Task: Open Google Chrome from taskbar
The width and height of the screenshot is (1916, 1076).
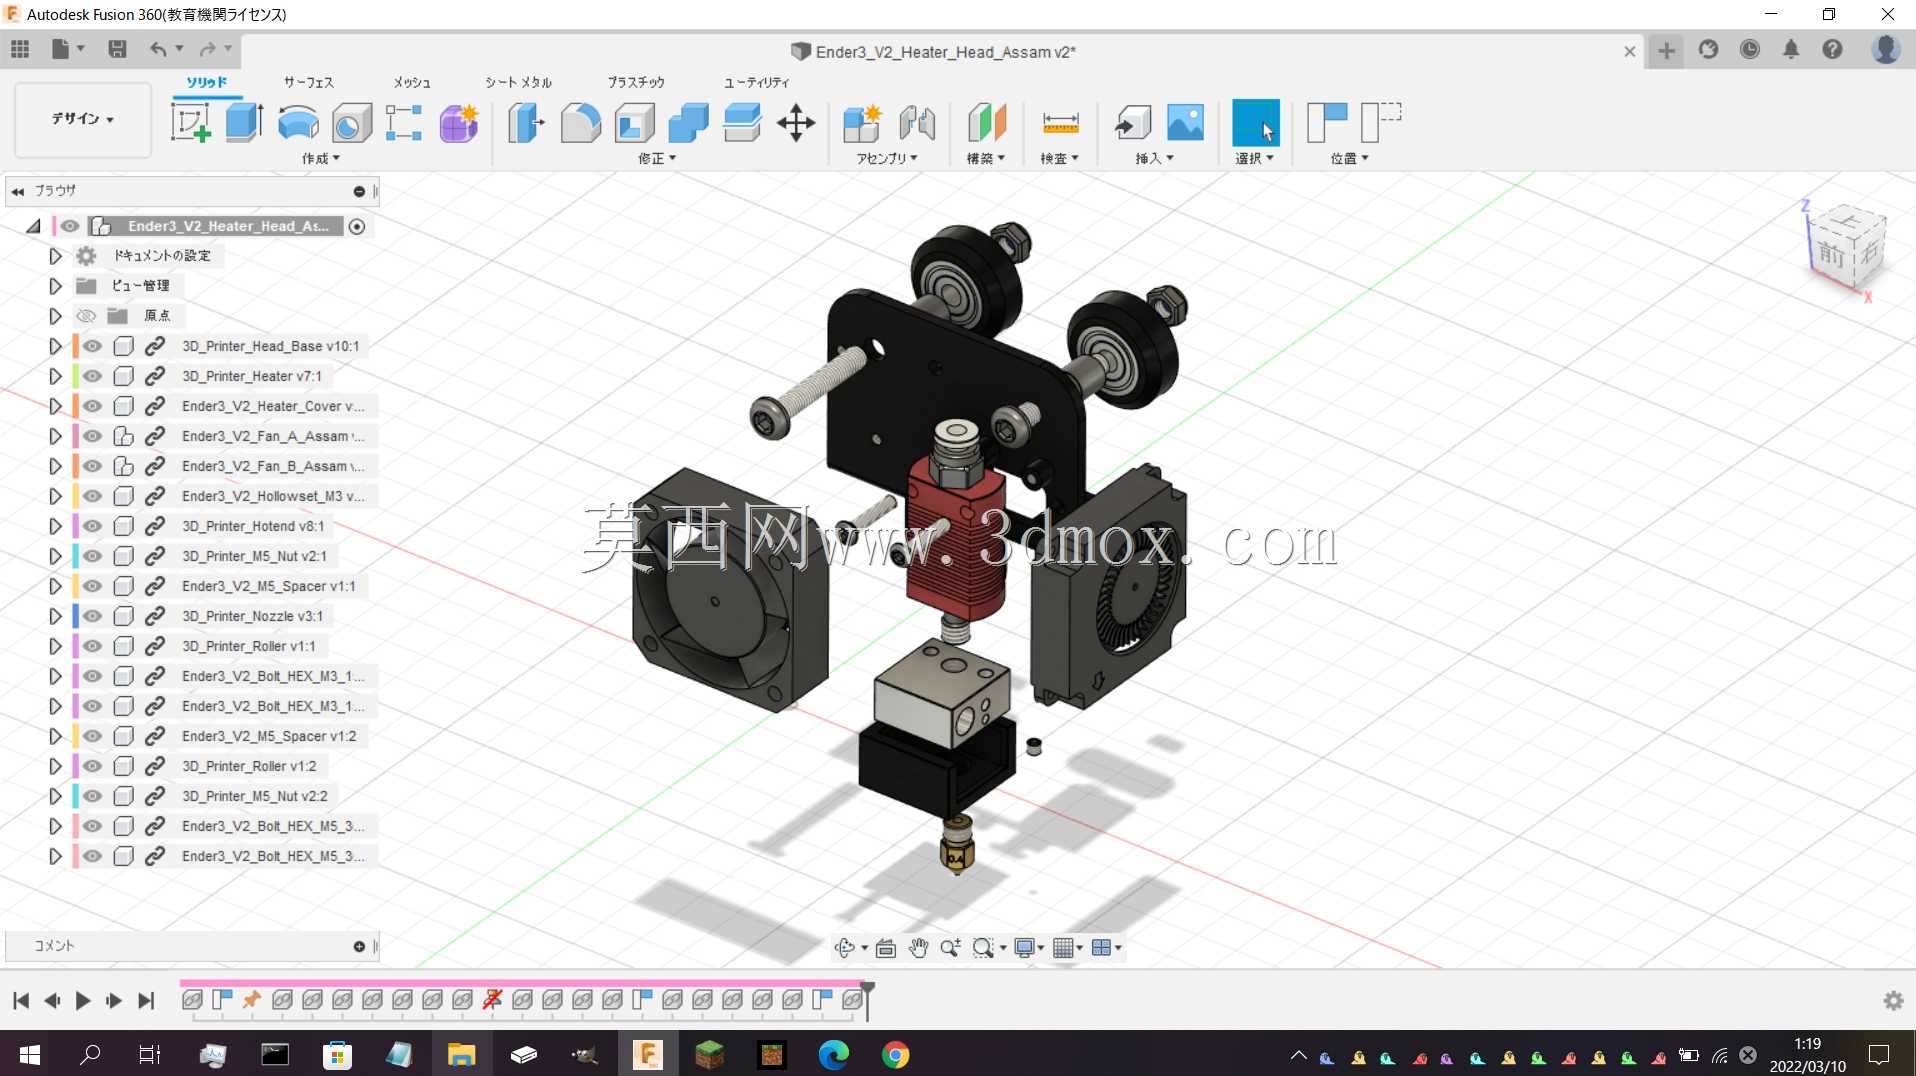Action: click(896, 1054)
